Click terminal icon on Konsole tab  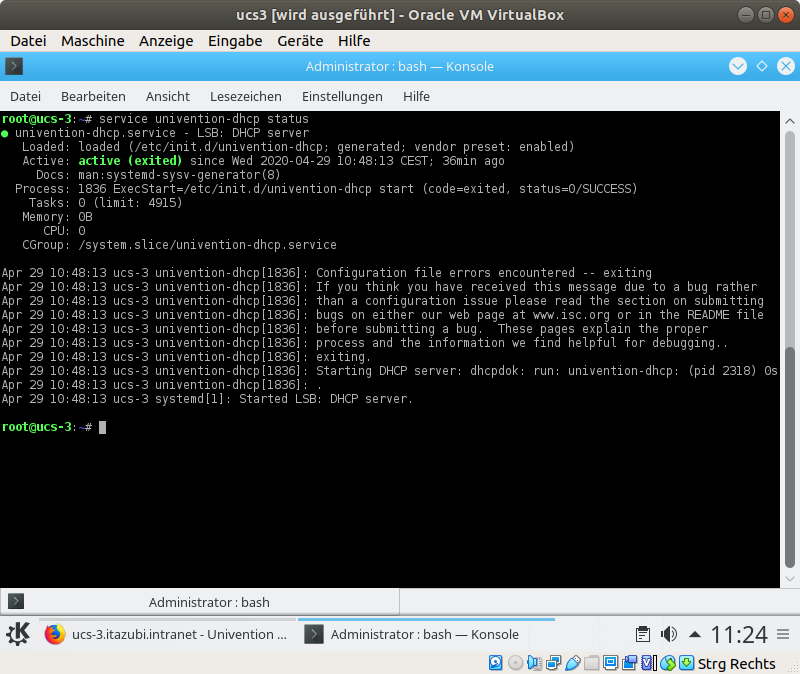point(16,602)
